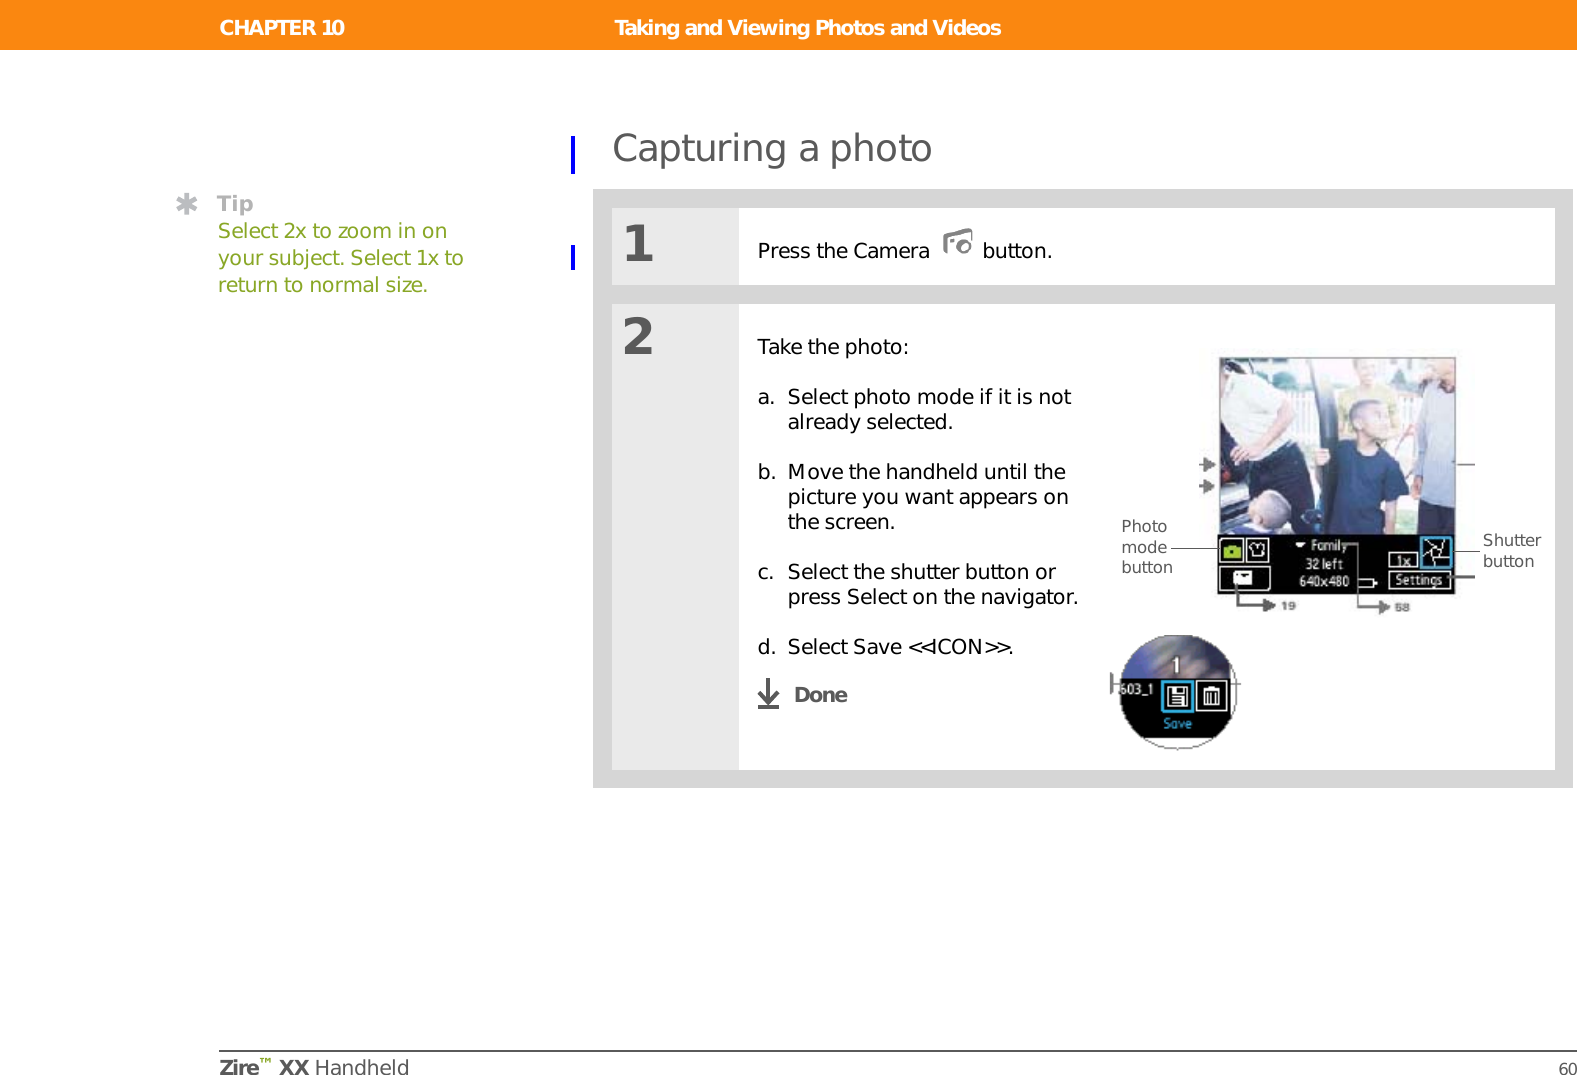The image size is (1577, 1075).
Task: Click the "Zire XX Handheld" footer text
Action: [x=314, y=1066]
